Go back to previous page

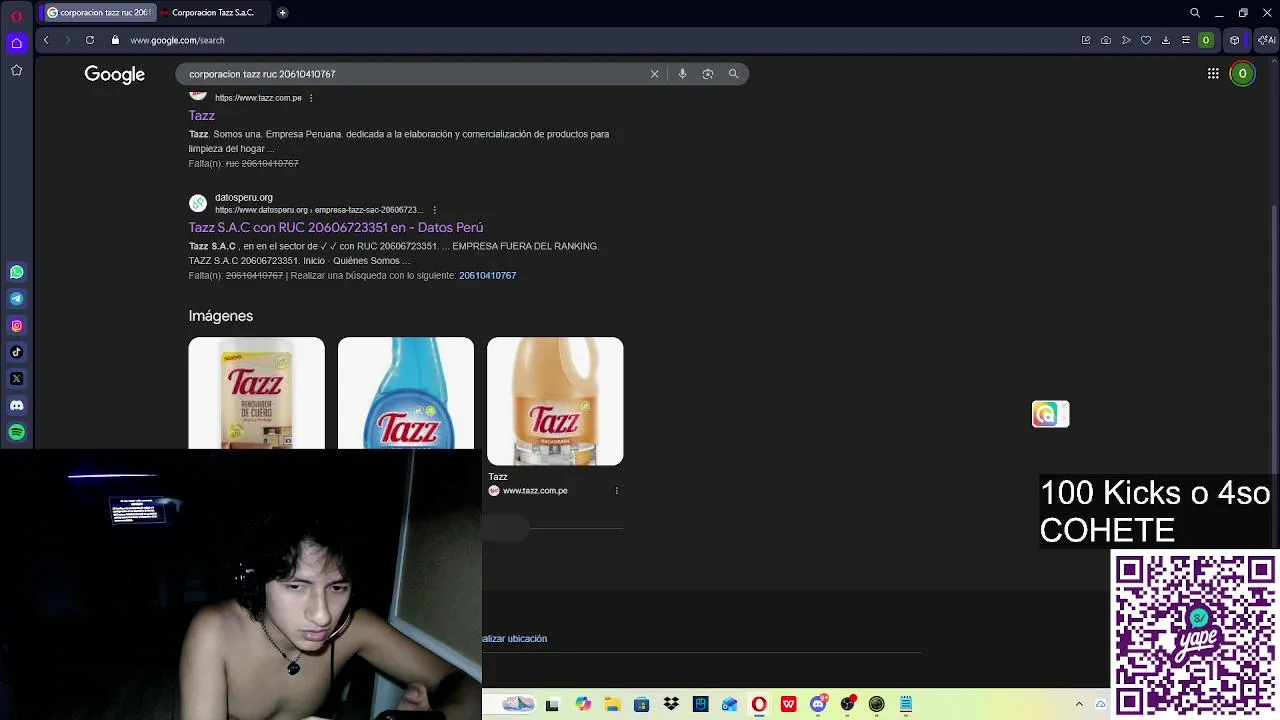(46, 40)
